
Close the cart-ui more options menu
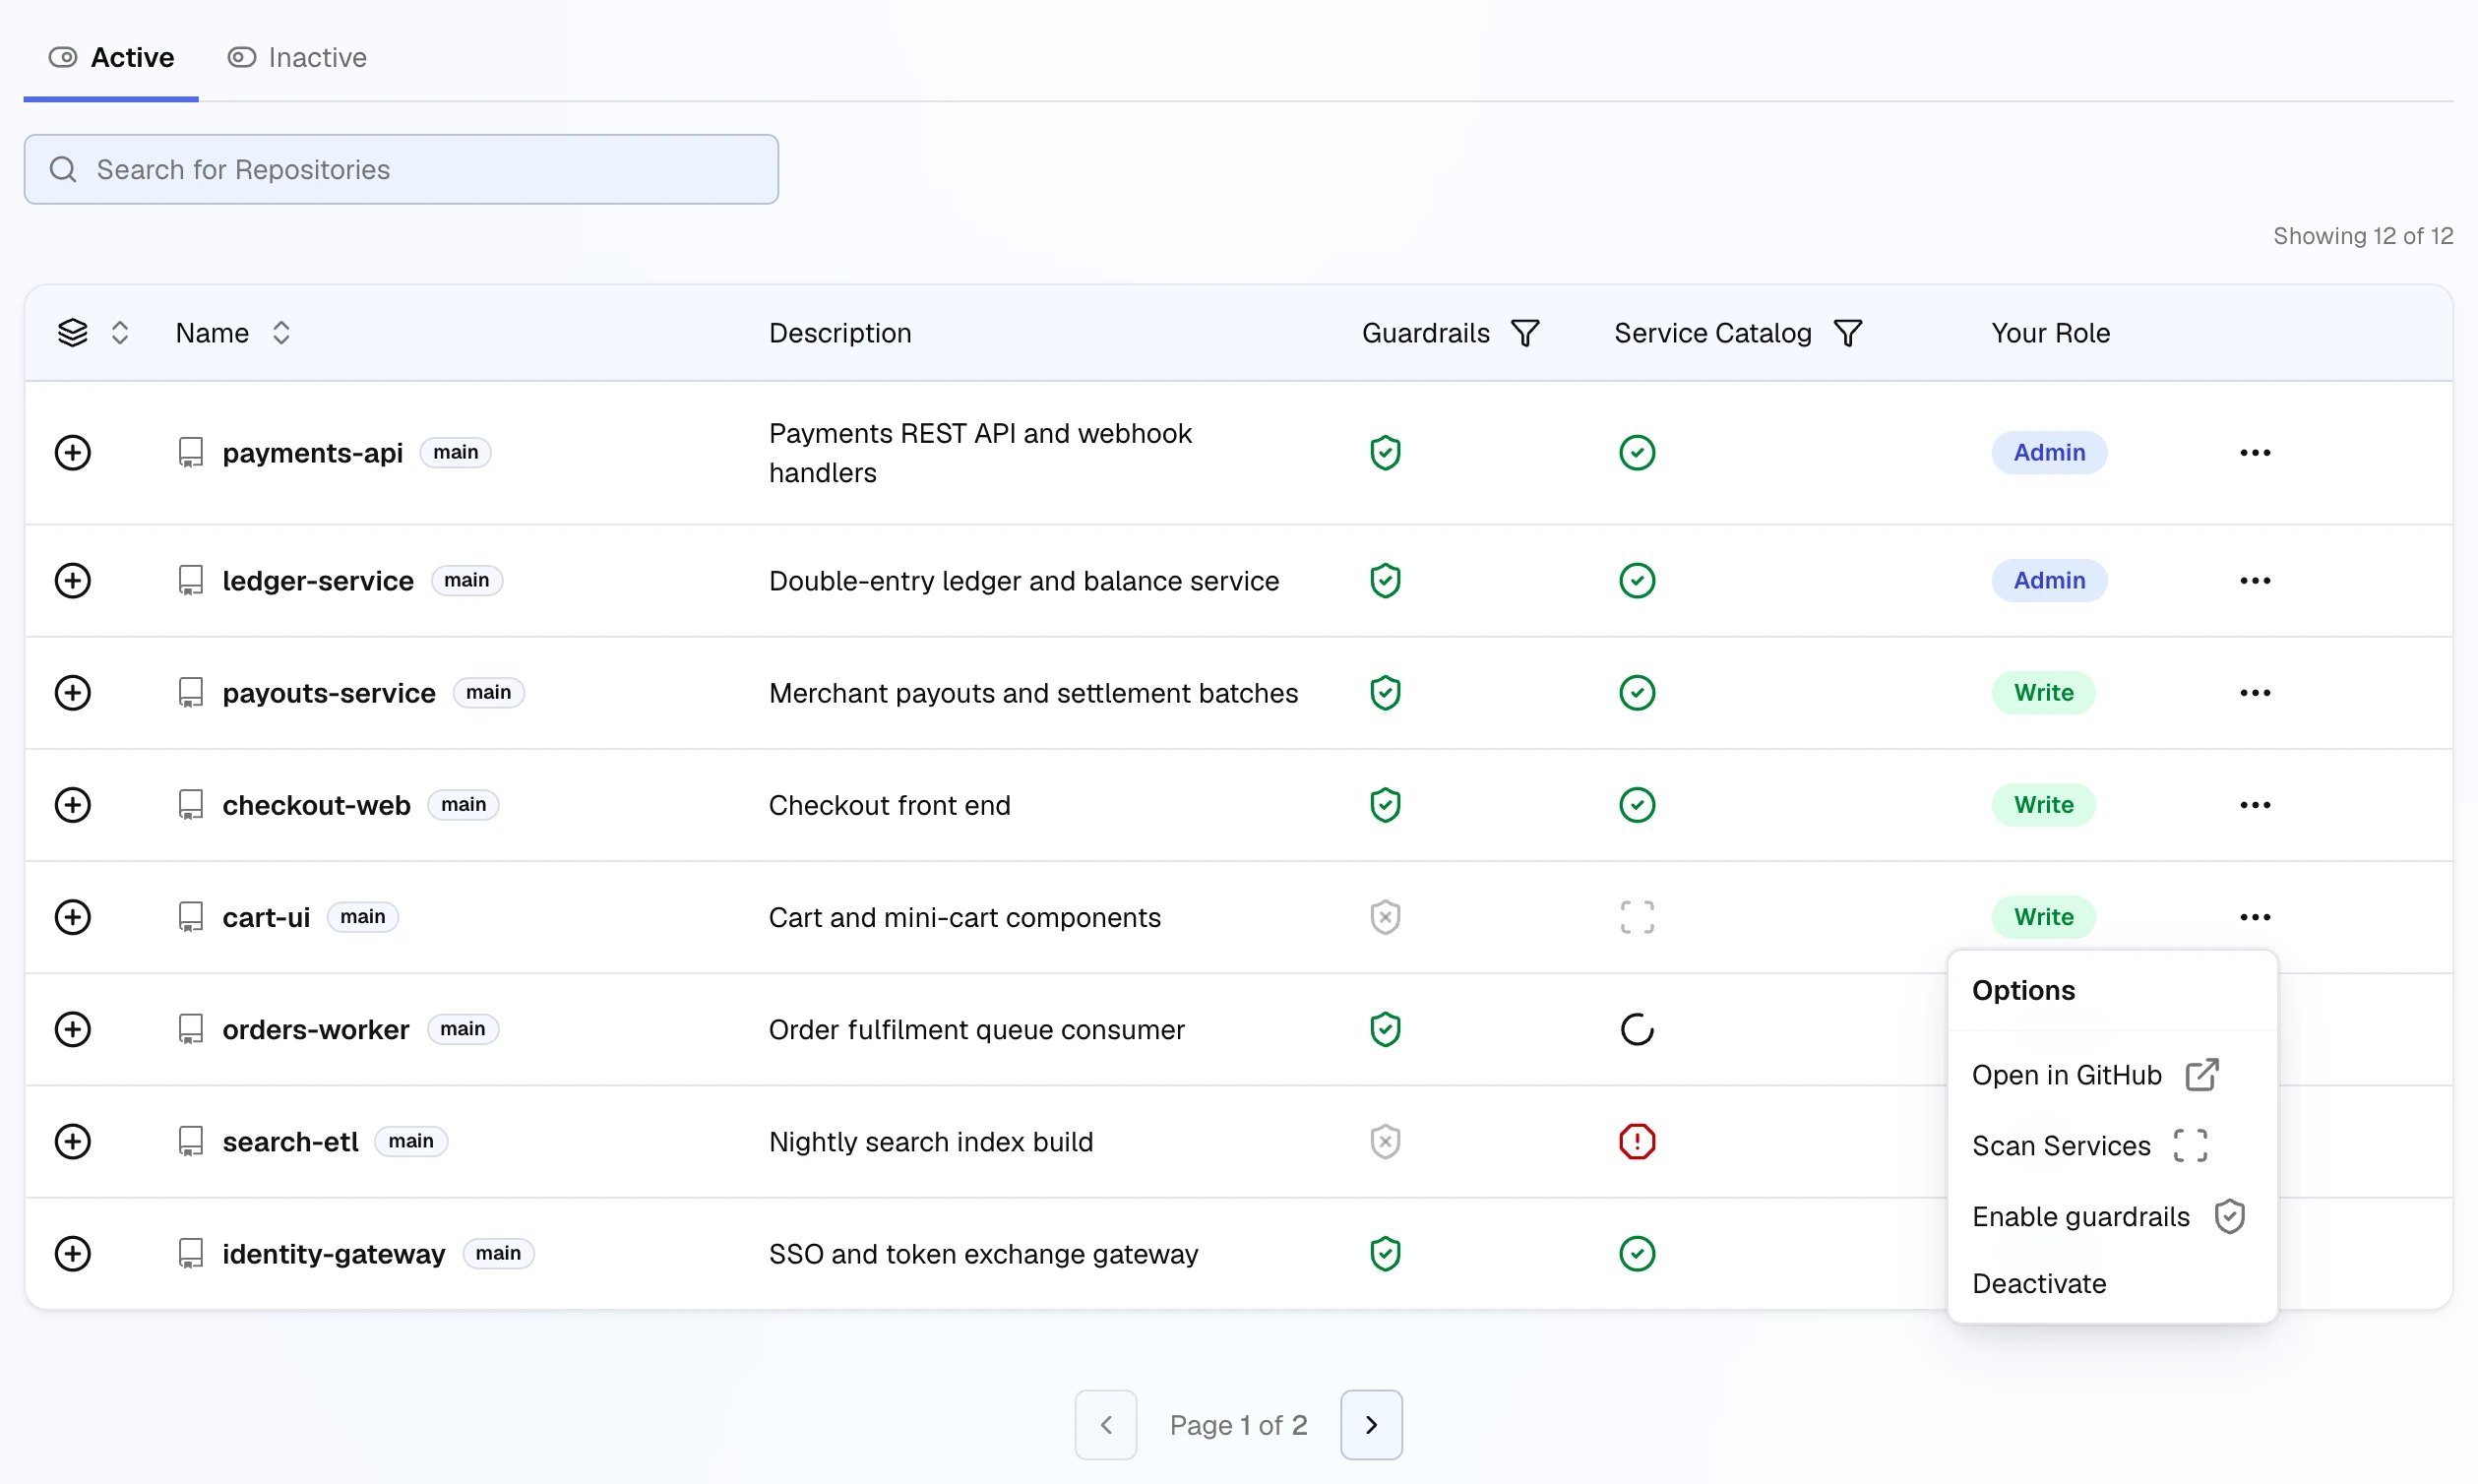coord(2254,916)
